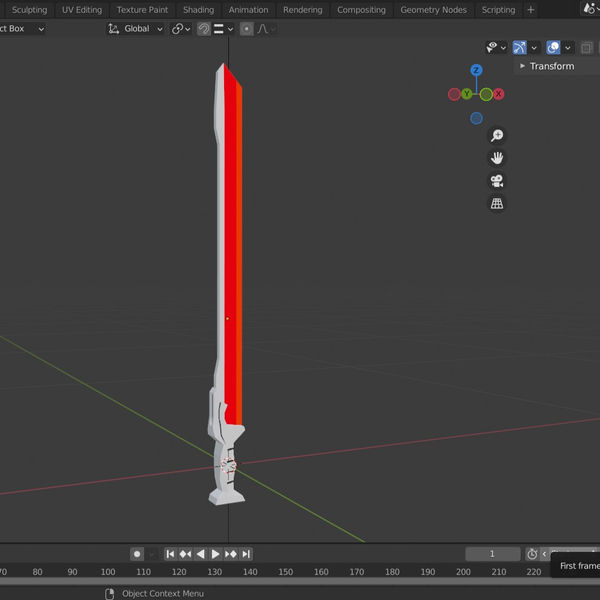Open the auto keyframing options dropdown
The image size is (600, 600).
coord(152,554)
